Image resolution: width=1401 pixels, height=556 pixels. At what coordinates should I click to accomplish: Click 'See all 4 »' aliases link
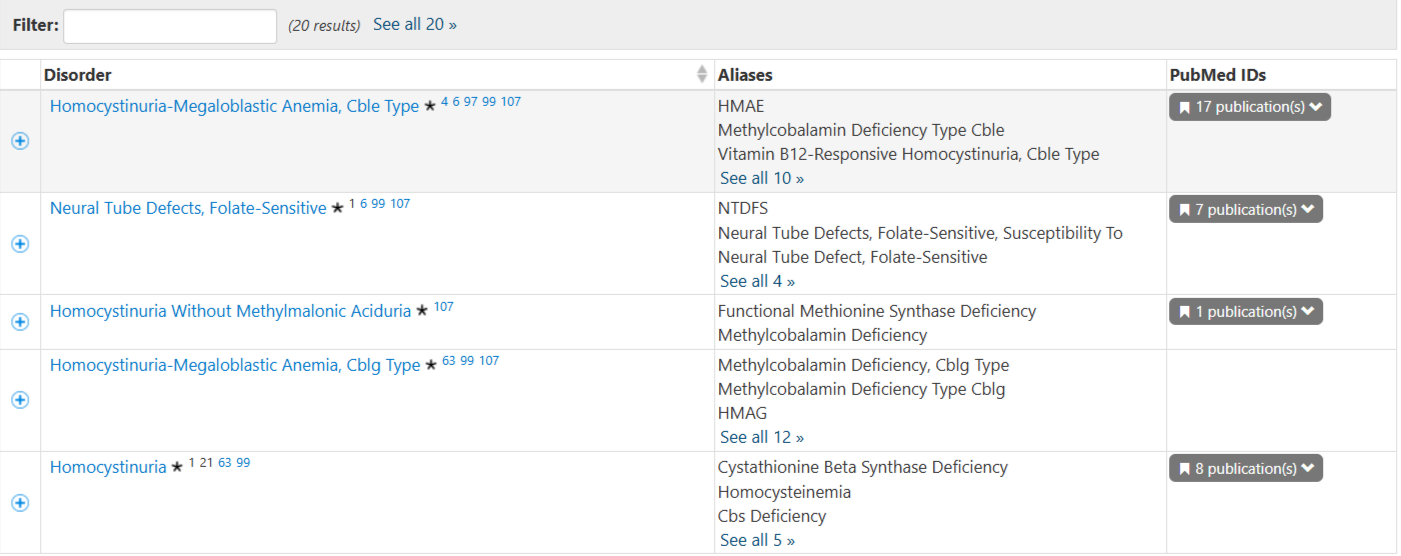[x=758, y=282]
